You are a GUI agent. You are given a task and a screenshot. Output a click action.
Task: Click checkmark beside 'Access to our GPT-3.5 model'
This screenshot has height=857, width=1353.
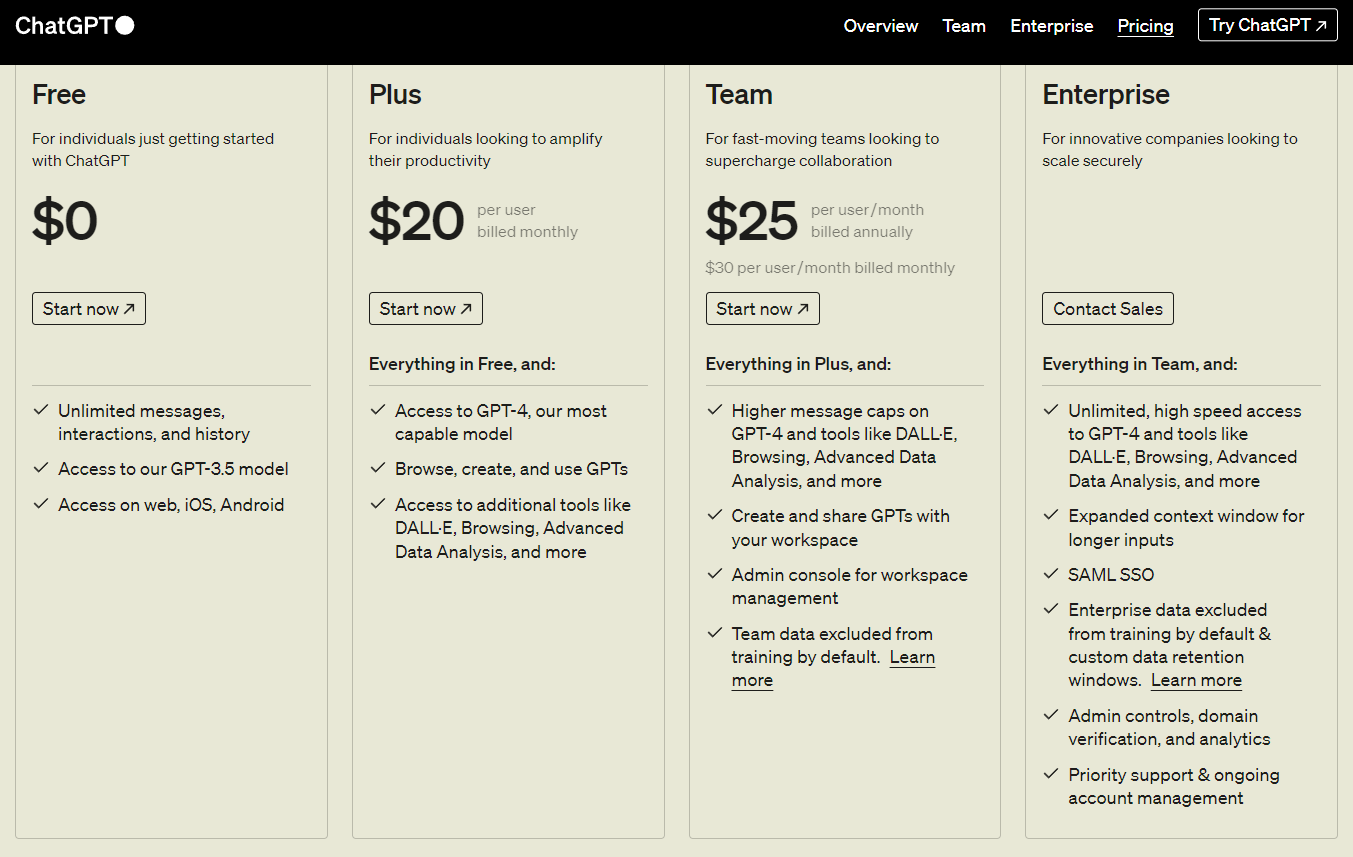click(41, 468)
